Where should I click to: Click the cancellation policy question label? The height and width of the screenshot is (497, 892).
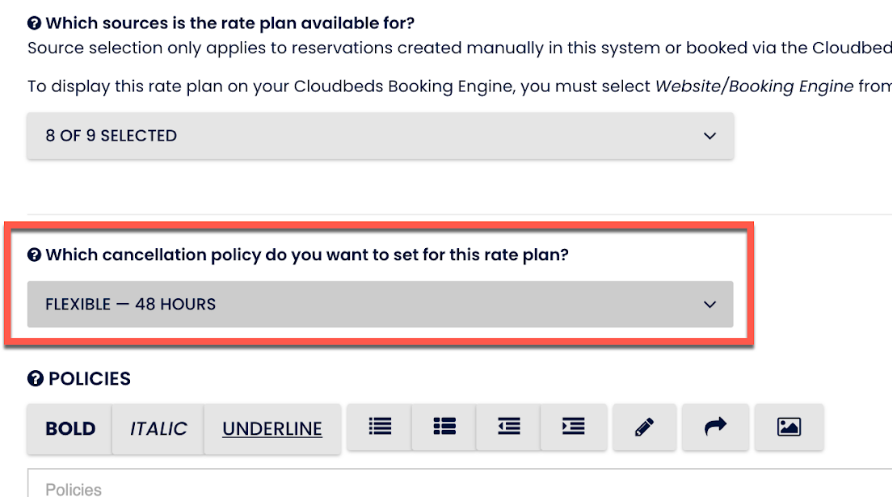pos(307,255)
